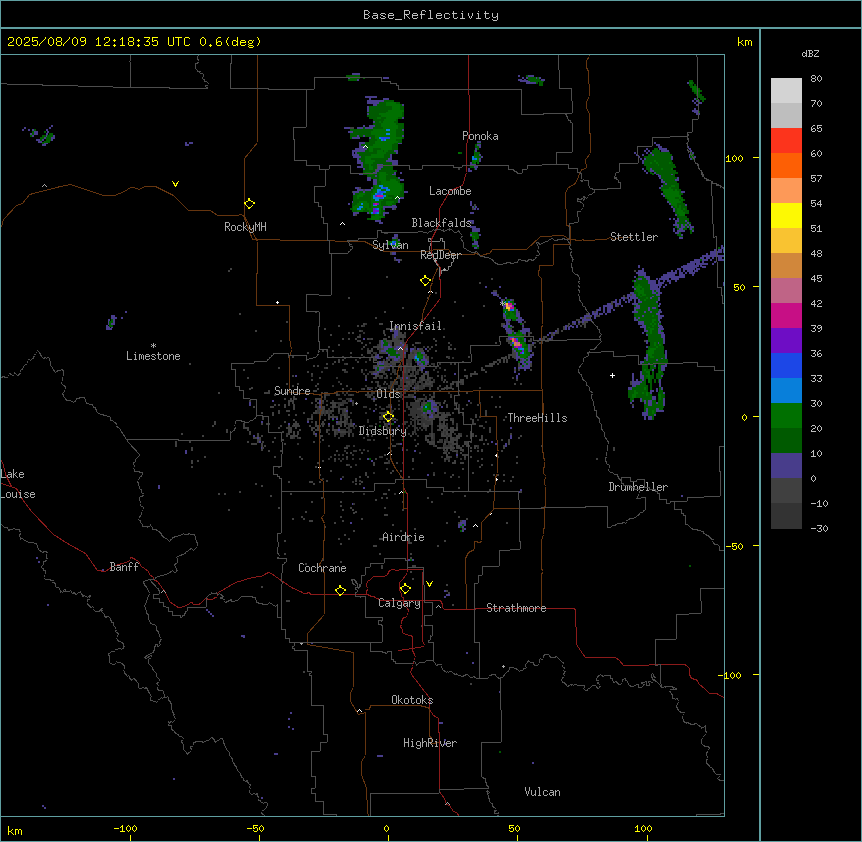This screenshot has width=862, height=842.
Task: Select the purple 39 dBZ legend swatch
Action: pos(786,341)
